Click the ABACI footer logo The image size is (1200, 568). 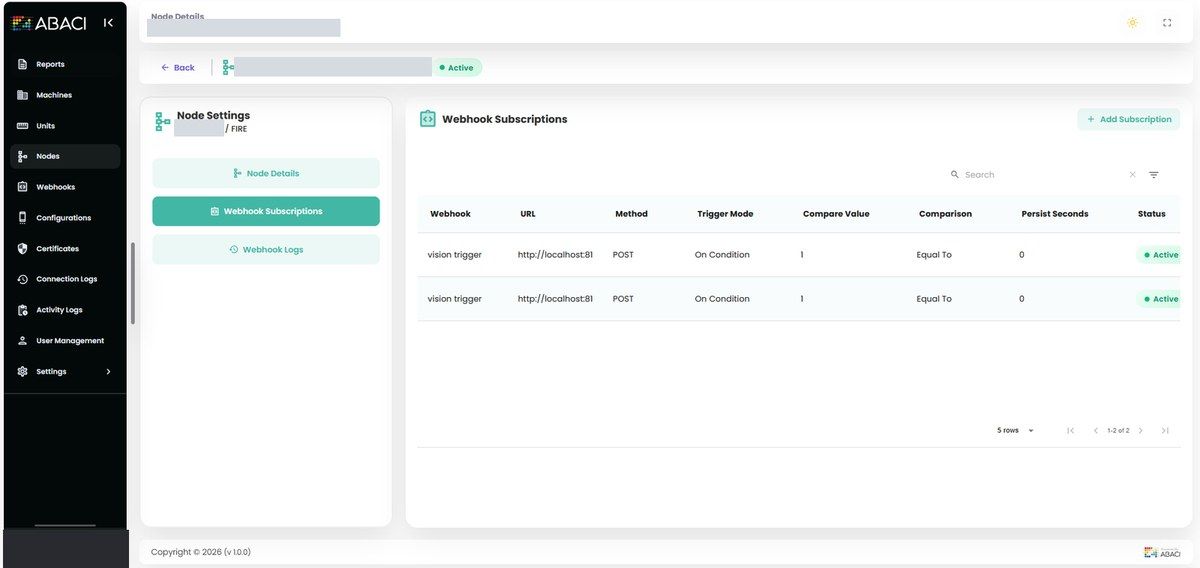pos(1163,552)
